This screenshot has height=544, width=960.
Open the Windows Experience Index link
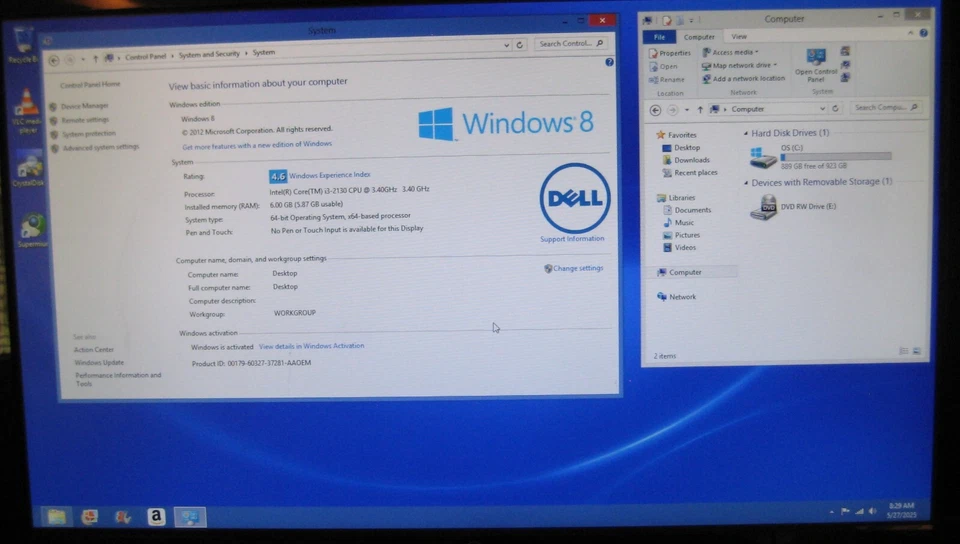[x=329, y=175]
